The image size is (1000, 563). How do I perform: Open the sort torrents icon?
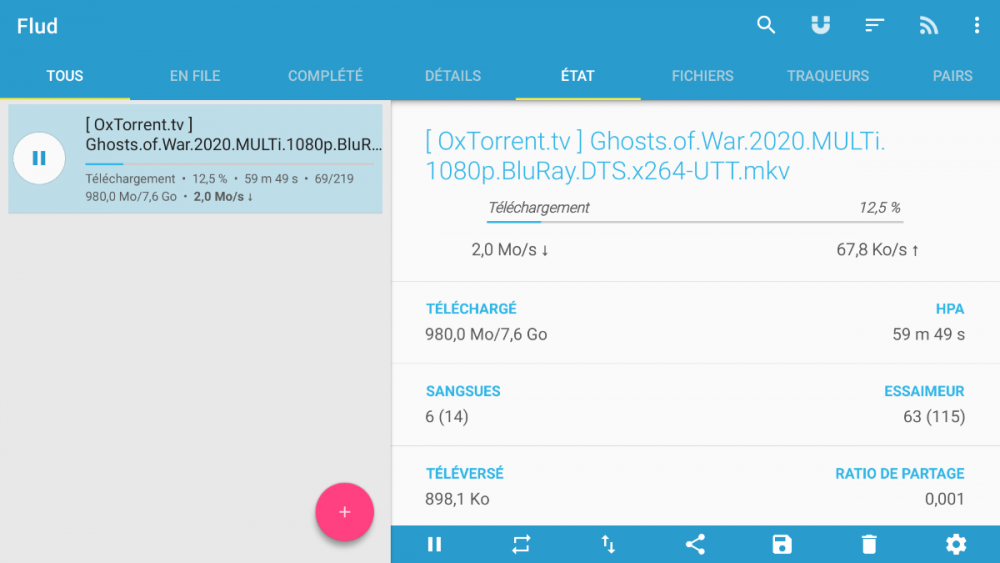[875, 26]
